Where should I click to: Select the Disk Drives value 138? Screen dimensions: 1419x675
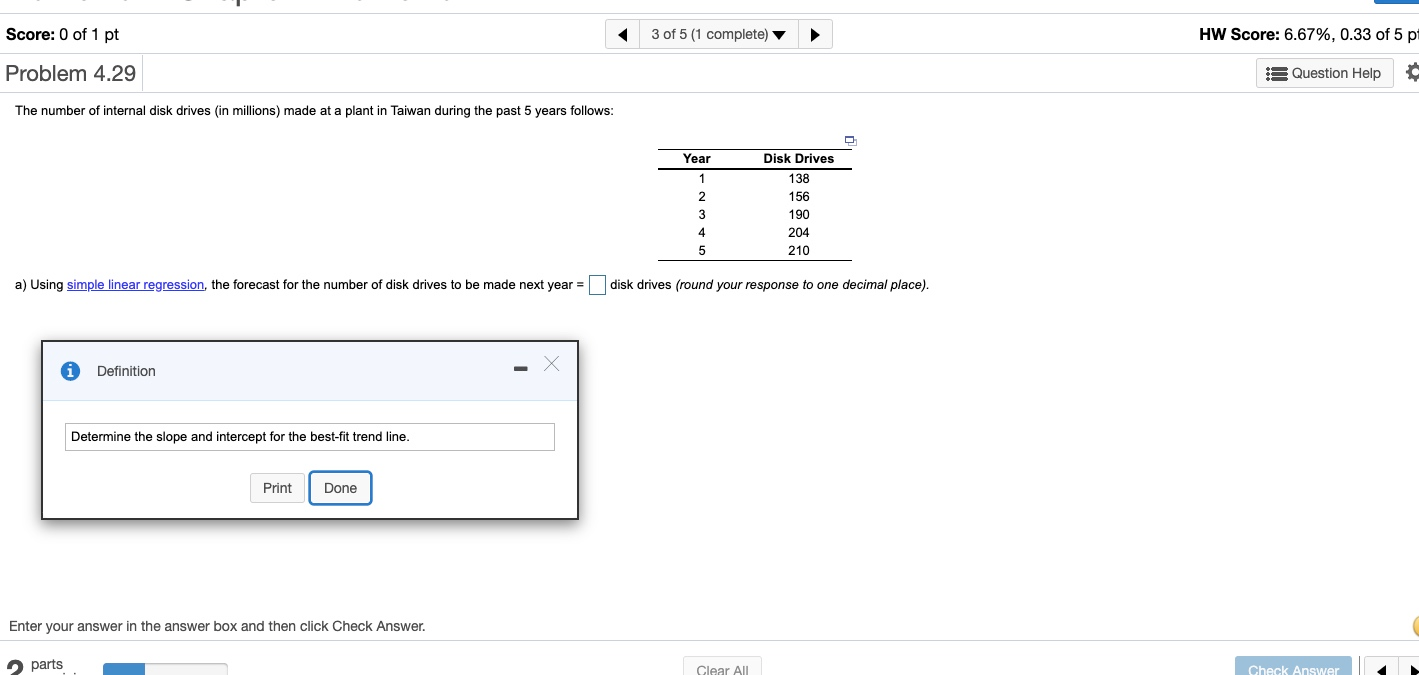(799, 179)
